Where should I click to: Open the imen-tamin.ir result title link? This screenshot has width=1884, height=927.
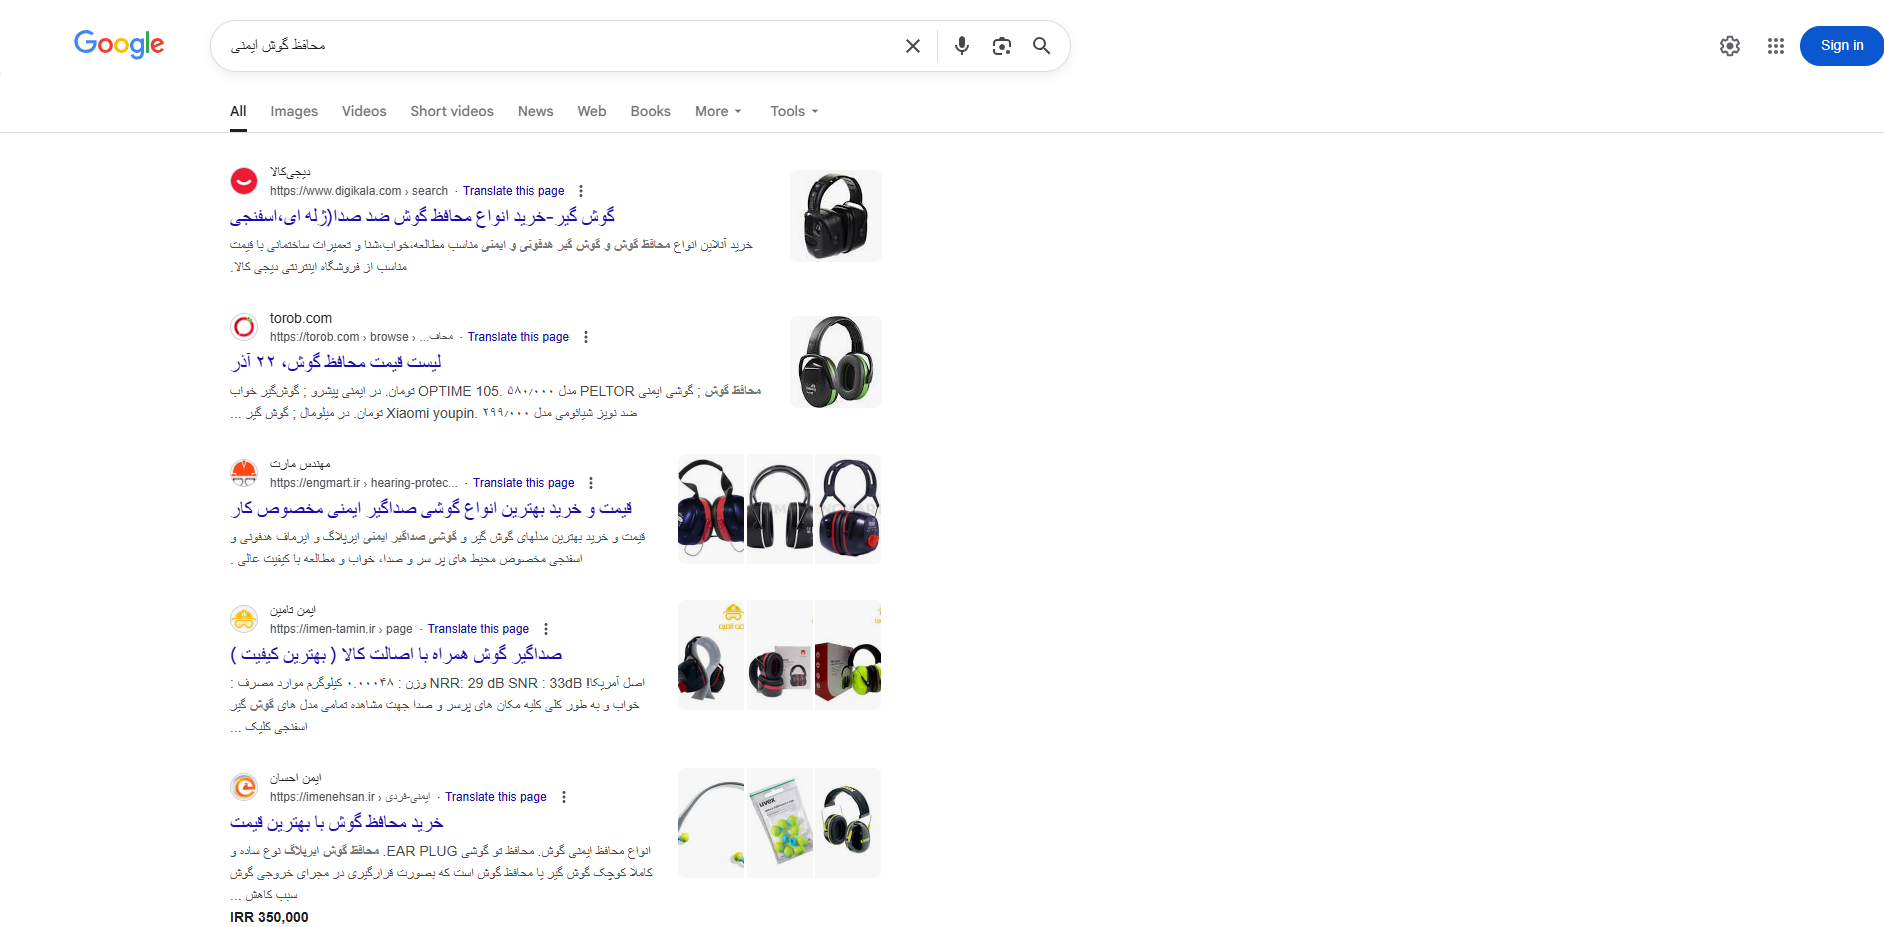396,654
